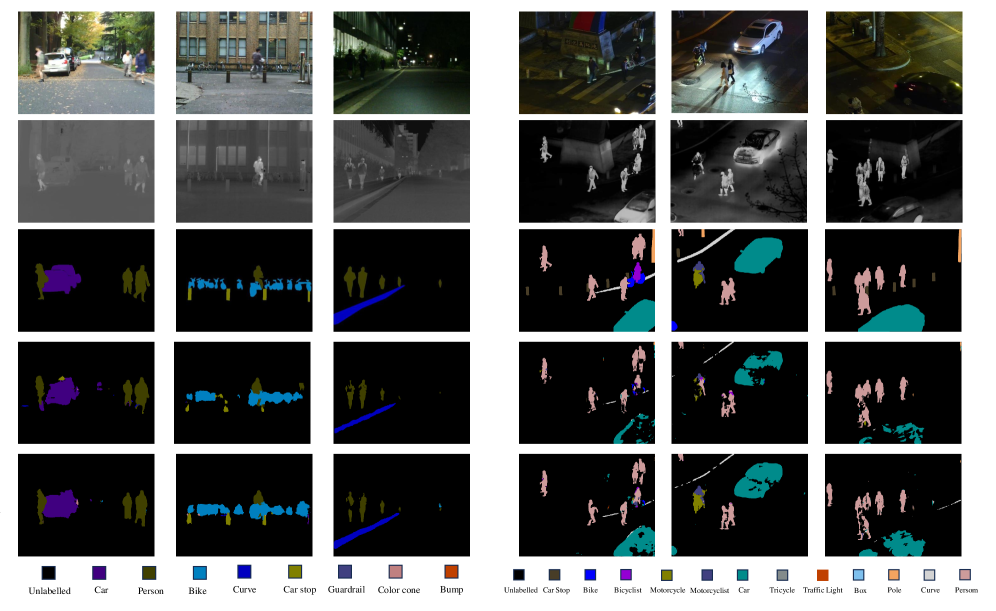996x611 pixels.
Task: Click the "Motorcyclist" legend label
Action: 710,590
